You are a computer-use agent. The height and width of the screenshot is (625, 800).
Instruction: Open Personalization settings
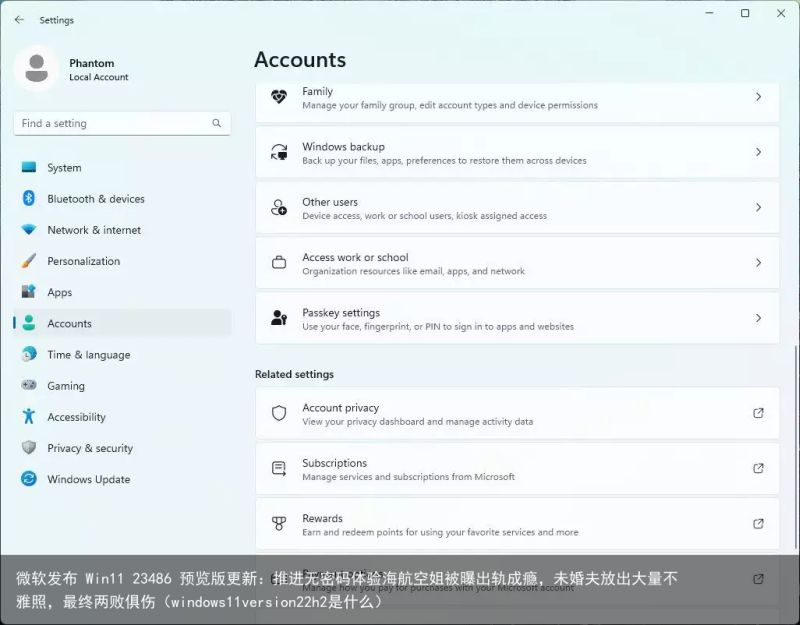coord(122,261)
